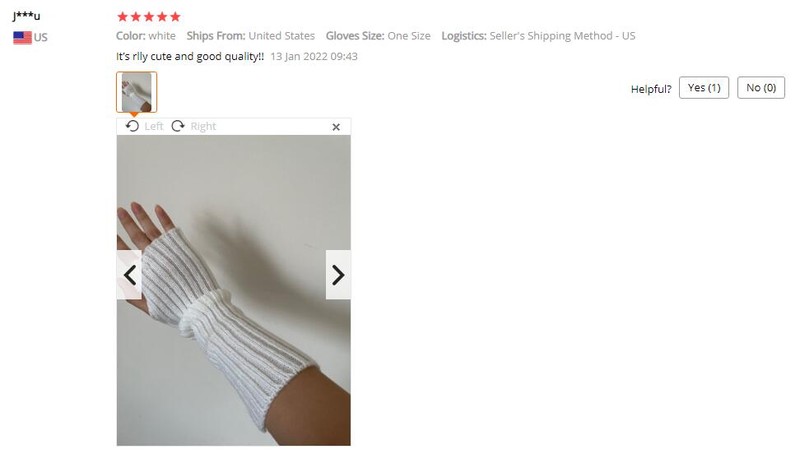The image size is (800, 454).
Task: Click the reviewer name J***u
Action: click(27, 16)
